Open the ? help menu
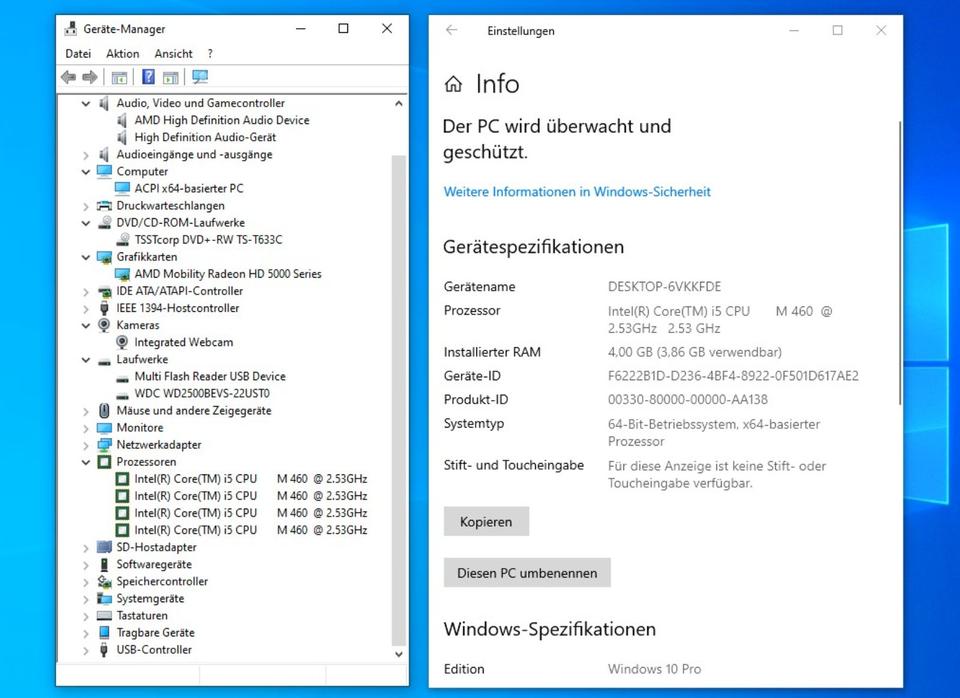Screen dimensions: 960x698 point(210,54)
